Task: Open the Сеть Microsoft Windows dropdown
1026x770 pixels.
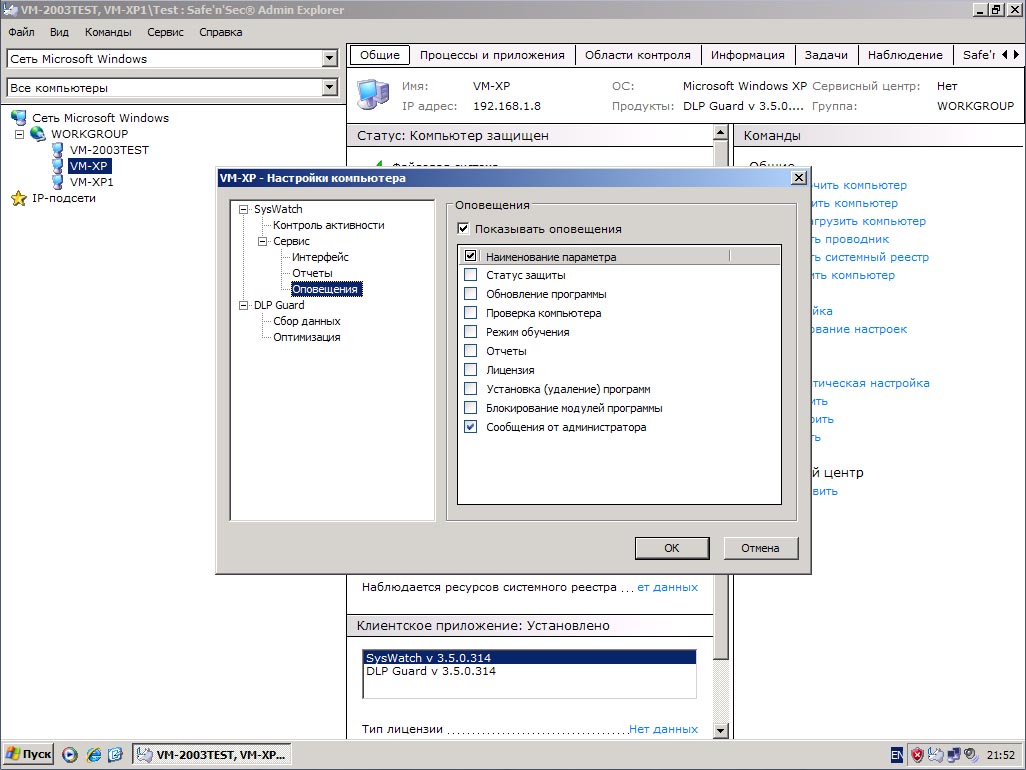Action: 330,58
